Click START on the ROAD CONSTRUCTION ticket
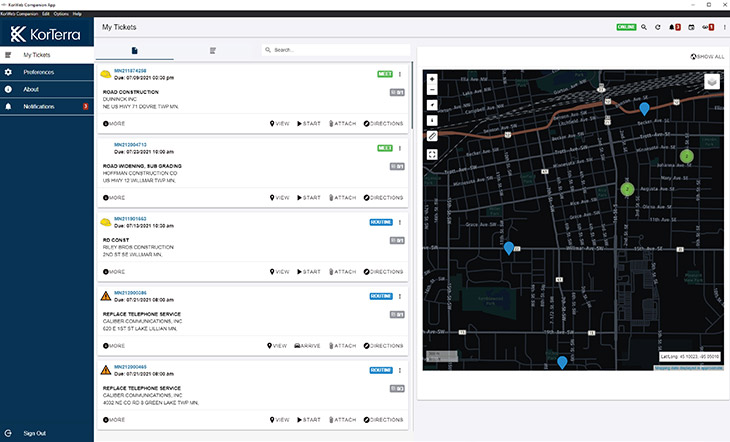This screenshot has width=730, height=442. (x=309, y=124)
